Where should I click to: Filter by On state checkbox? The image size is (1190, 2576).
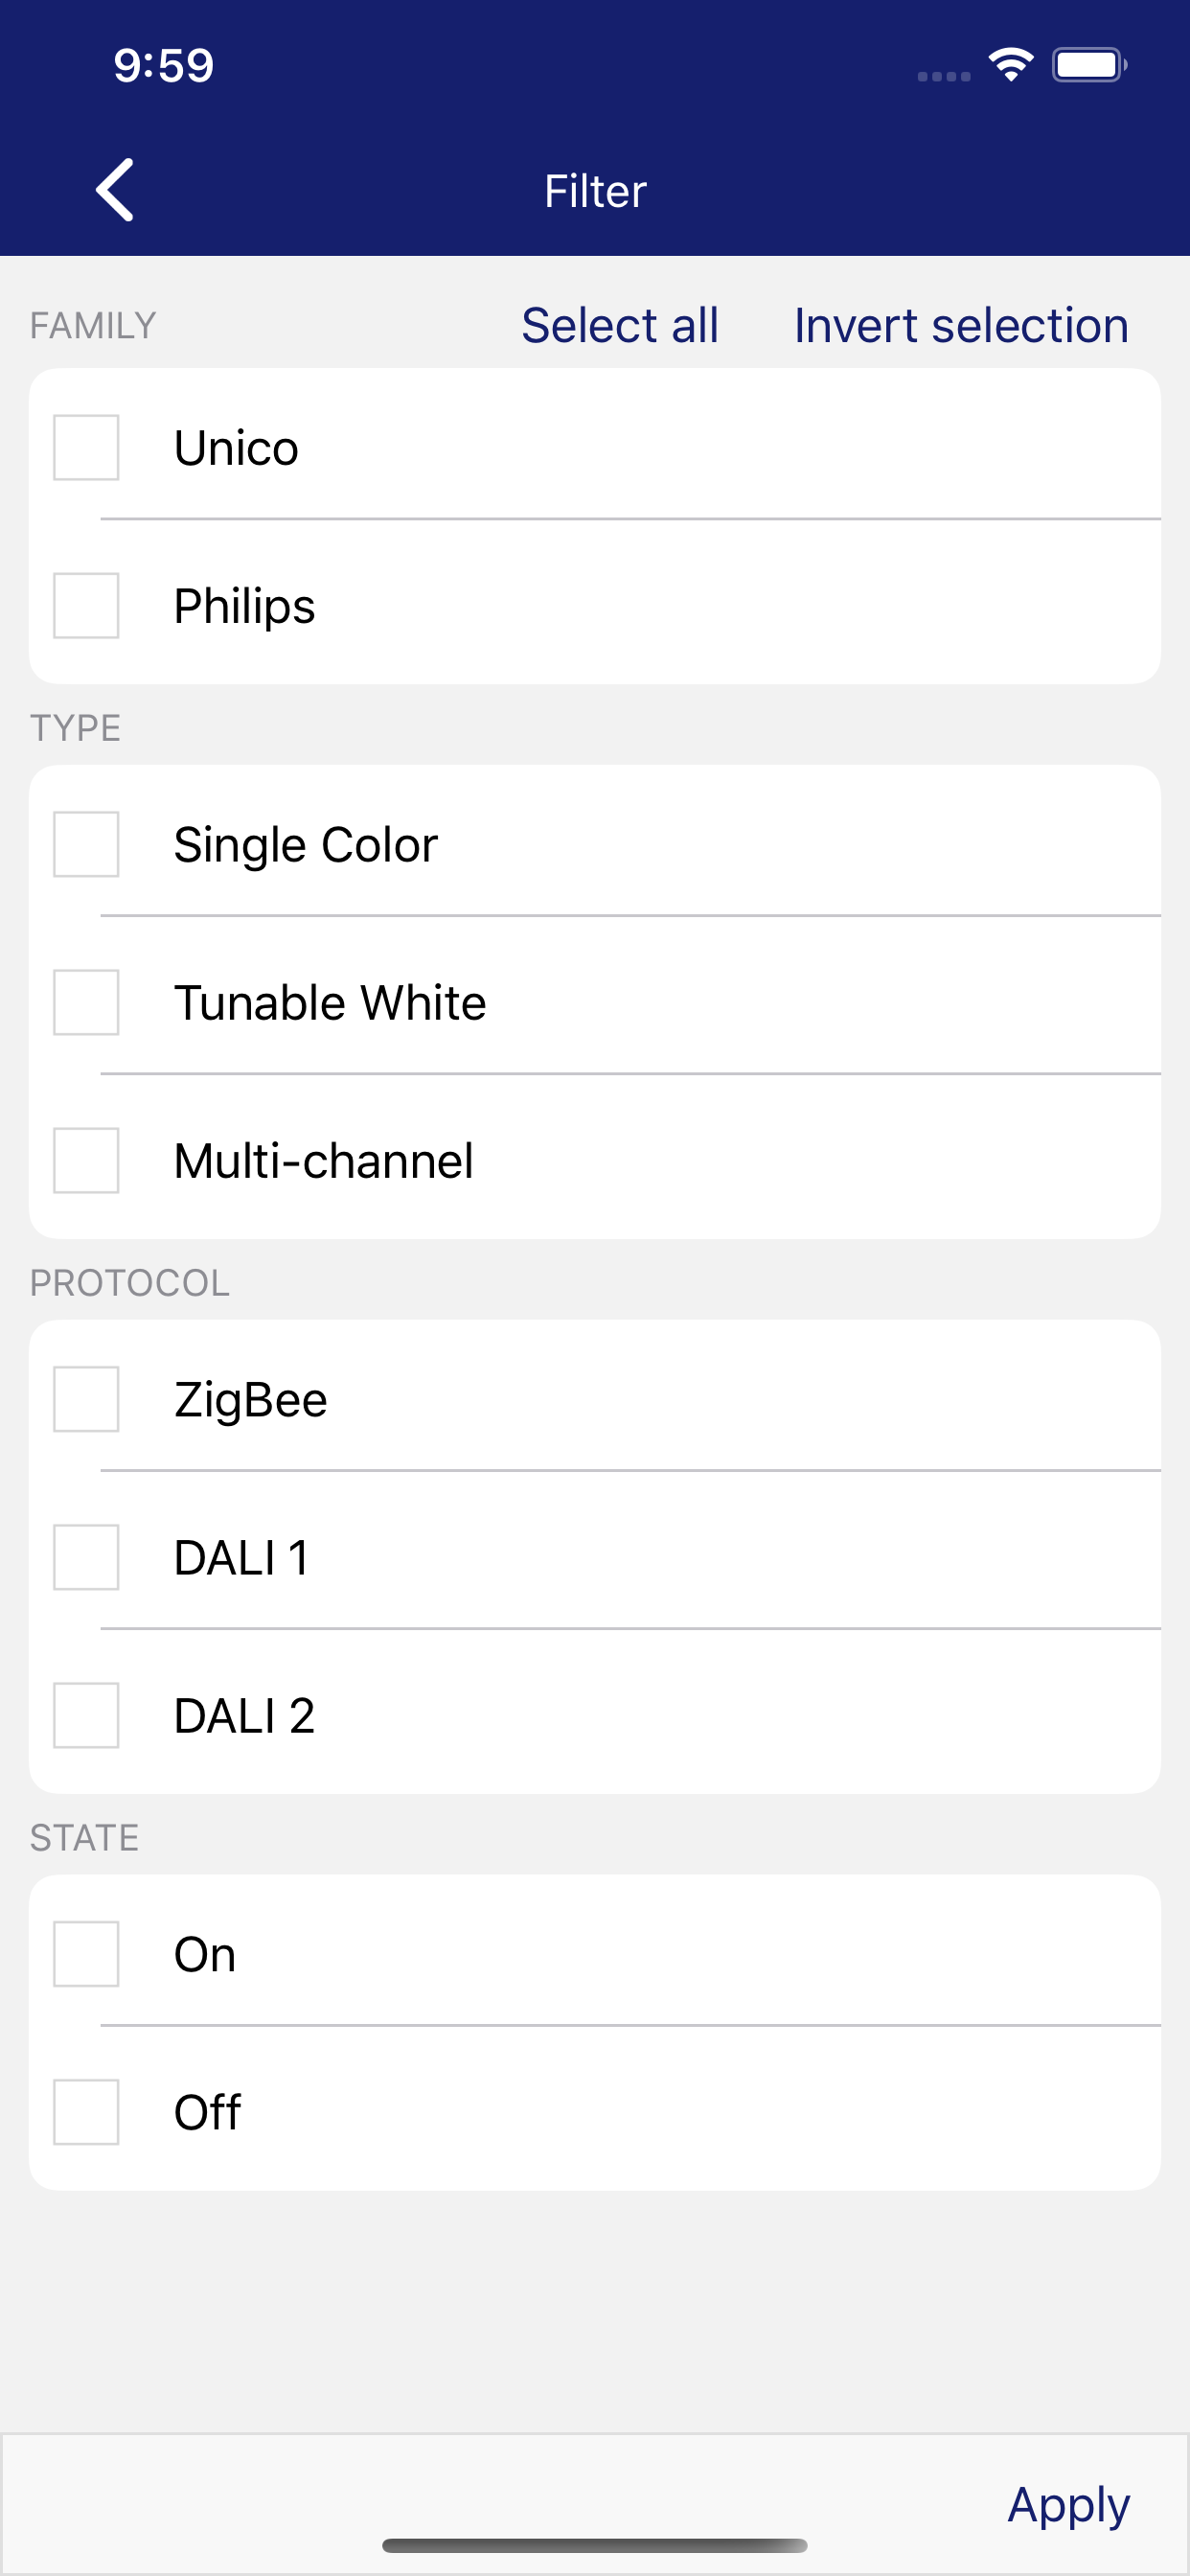[x=86, y=1954]
